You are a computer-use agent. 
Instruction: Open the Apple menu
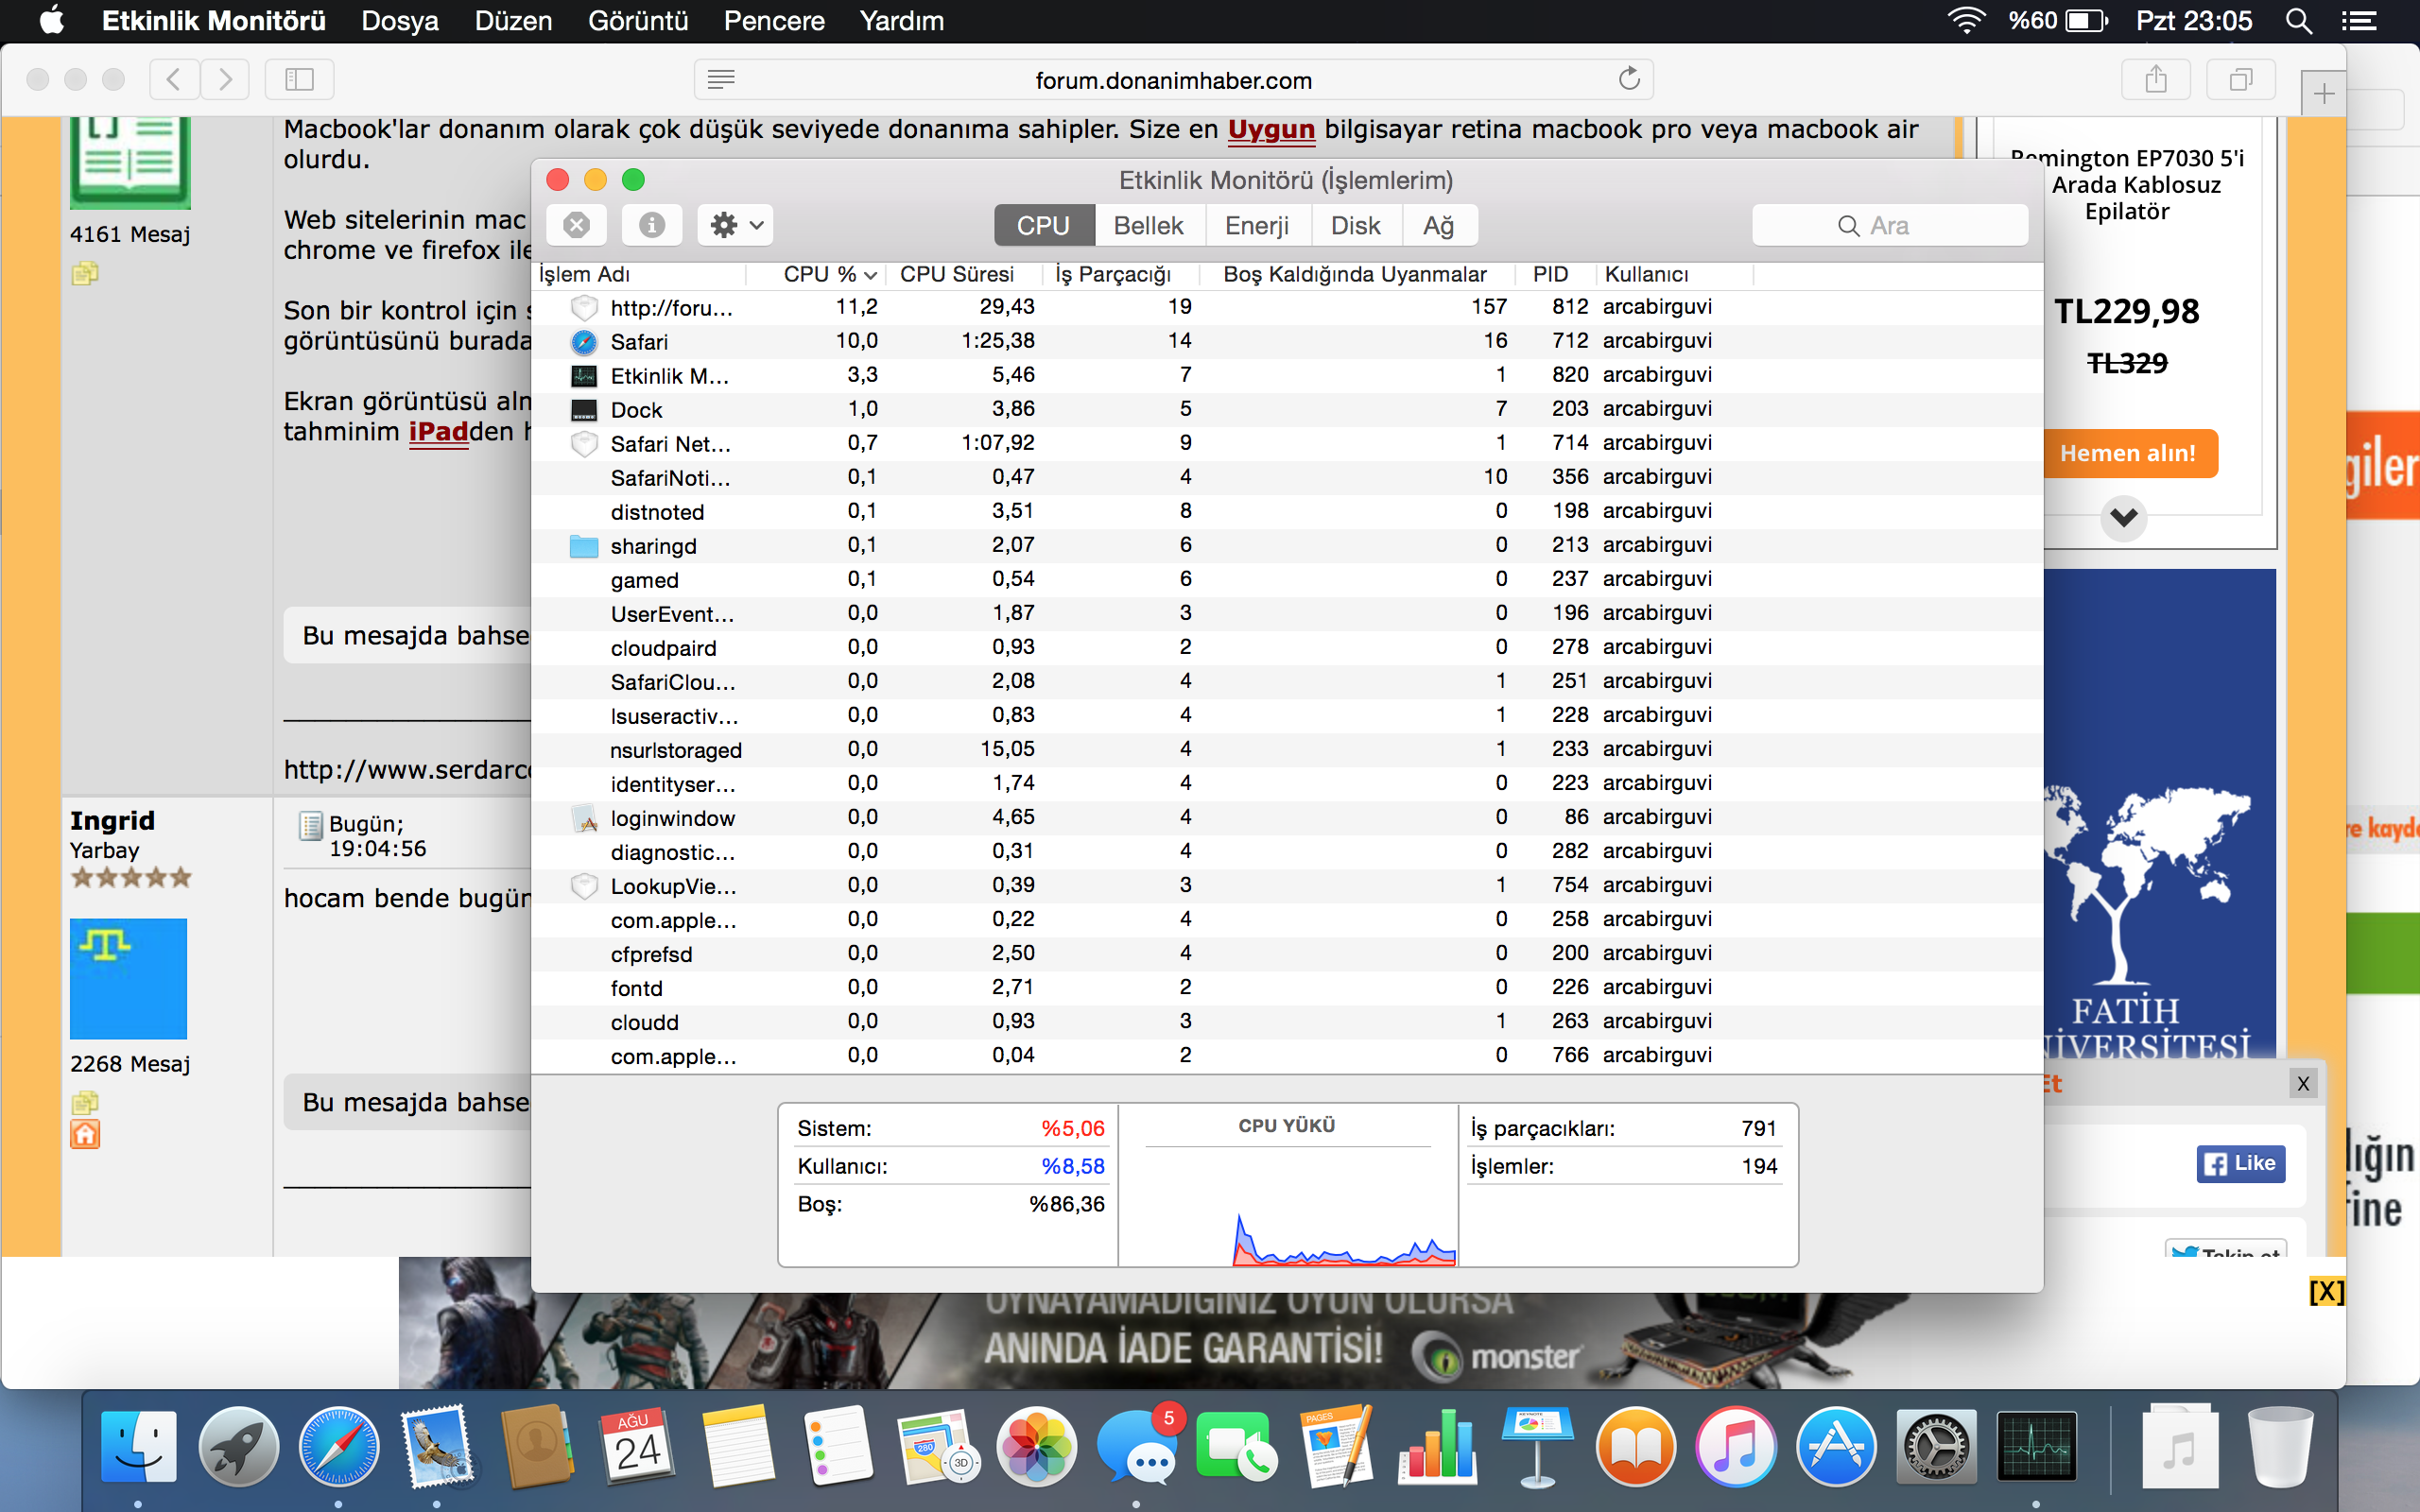52,21
